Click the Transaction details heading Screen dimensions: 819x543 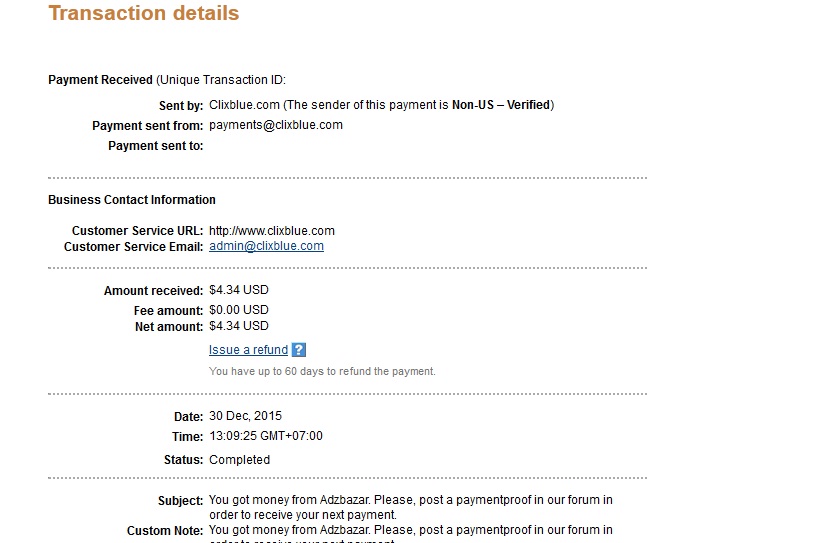point(144,14)
